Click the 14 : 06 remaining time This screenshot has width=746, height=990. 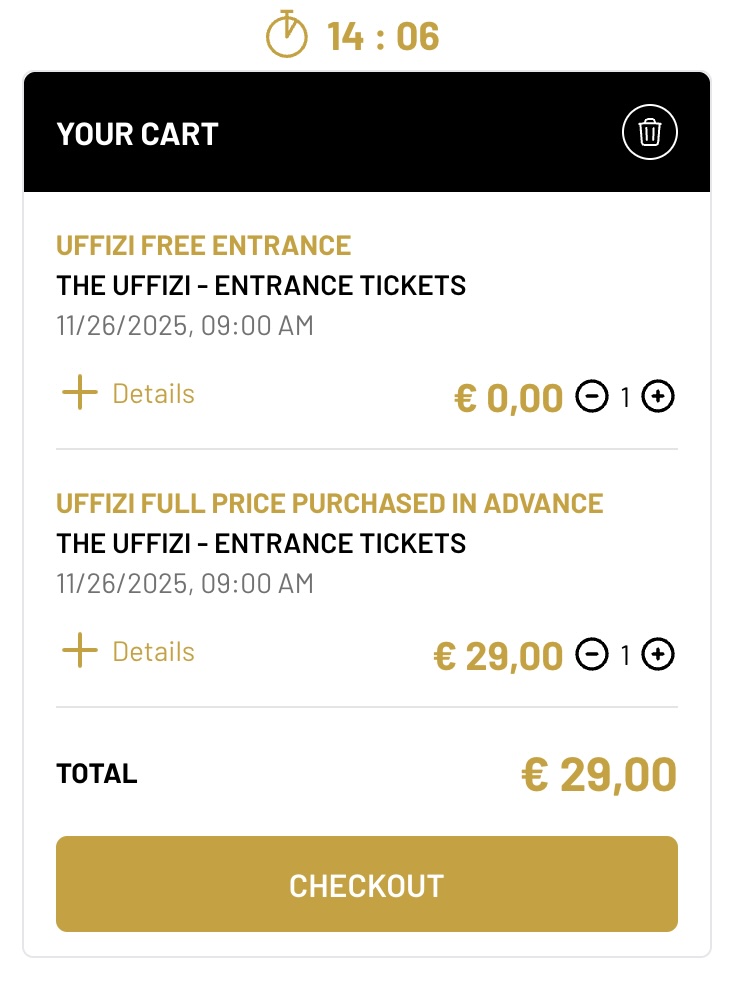coord(383,37)
